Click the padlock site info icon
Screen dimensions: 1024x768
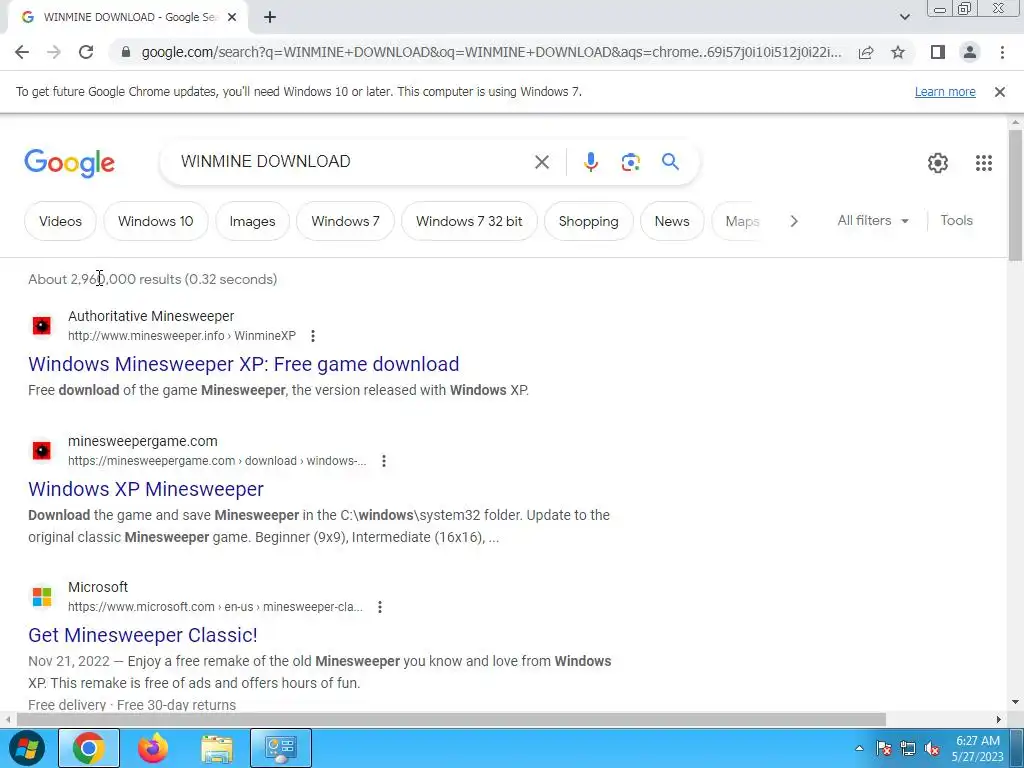(x=126, y=52)
